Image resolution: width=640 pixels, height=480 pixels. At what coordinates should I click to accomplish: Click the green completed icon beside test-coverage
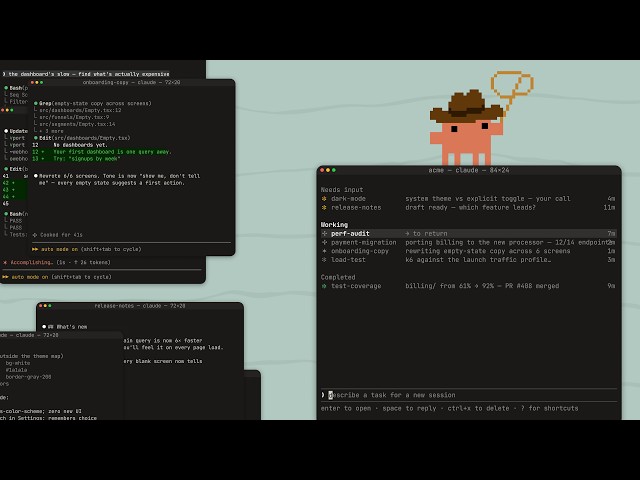[x=324, y=286]
